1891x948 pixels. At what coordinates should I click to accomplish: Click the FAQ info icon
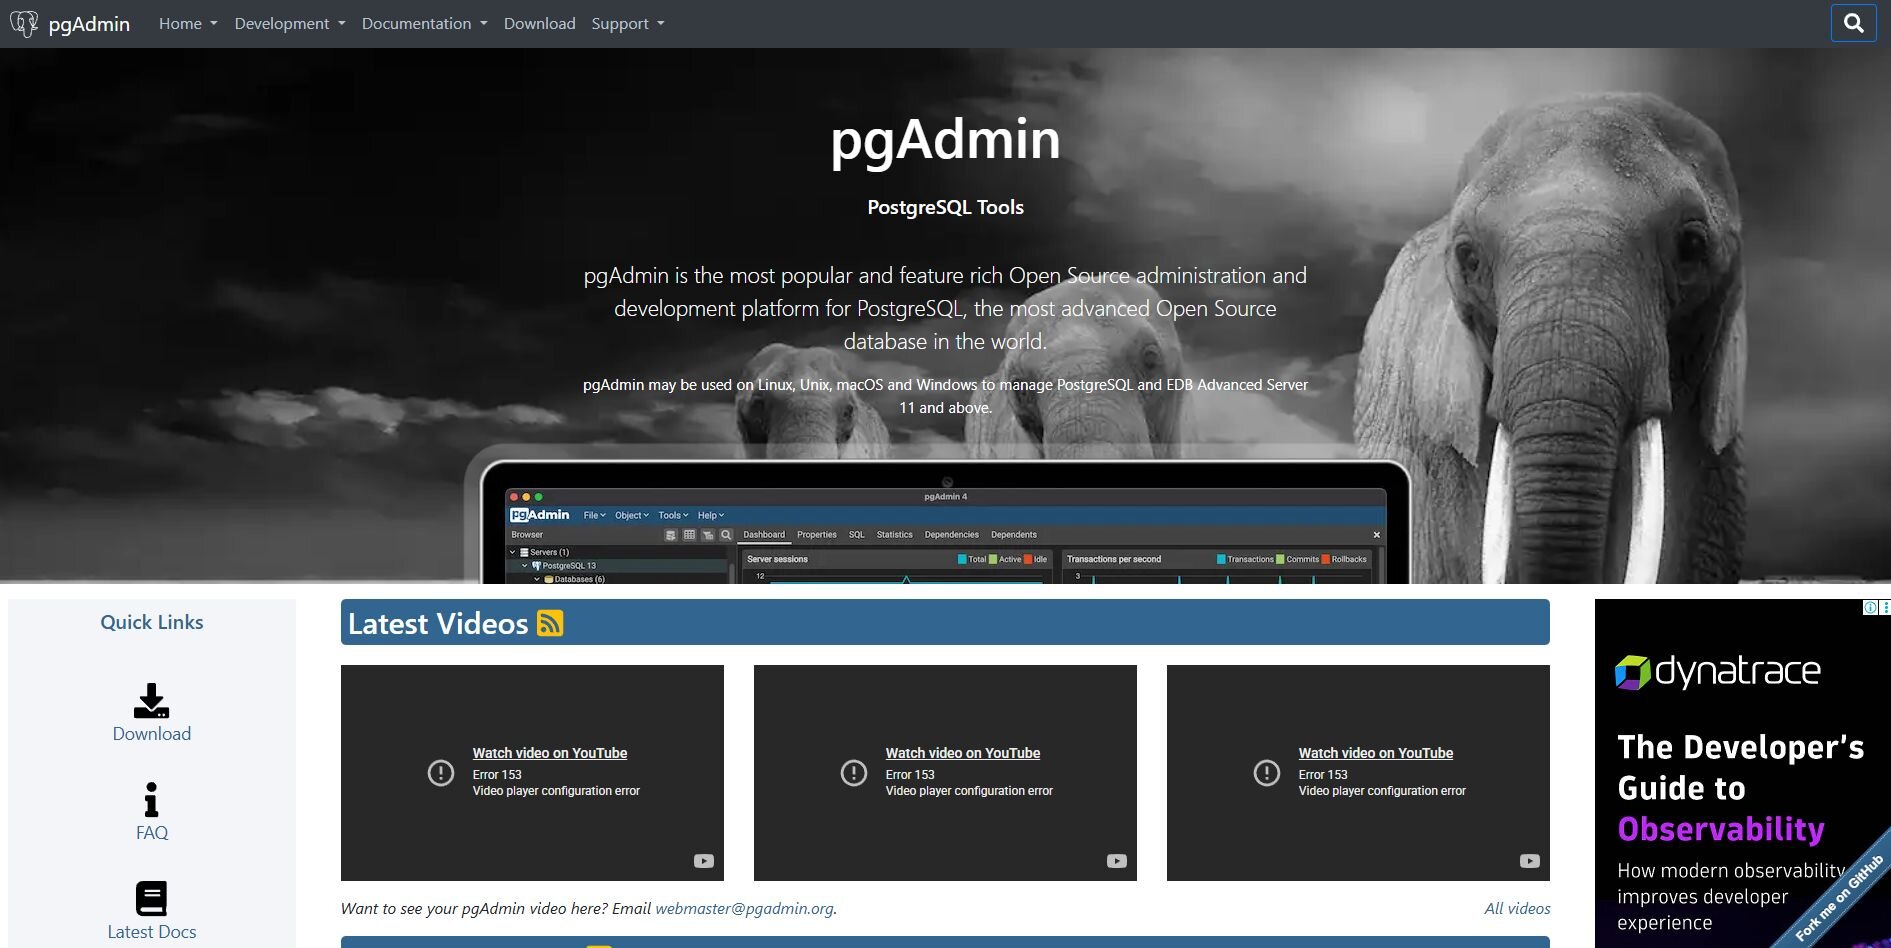click(151, 800)
